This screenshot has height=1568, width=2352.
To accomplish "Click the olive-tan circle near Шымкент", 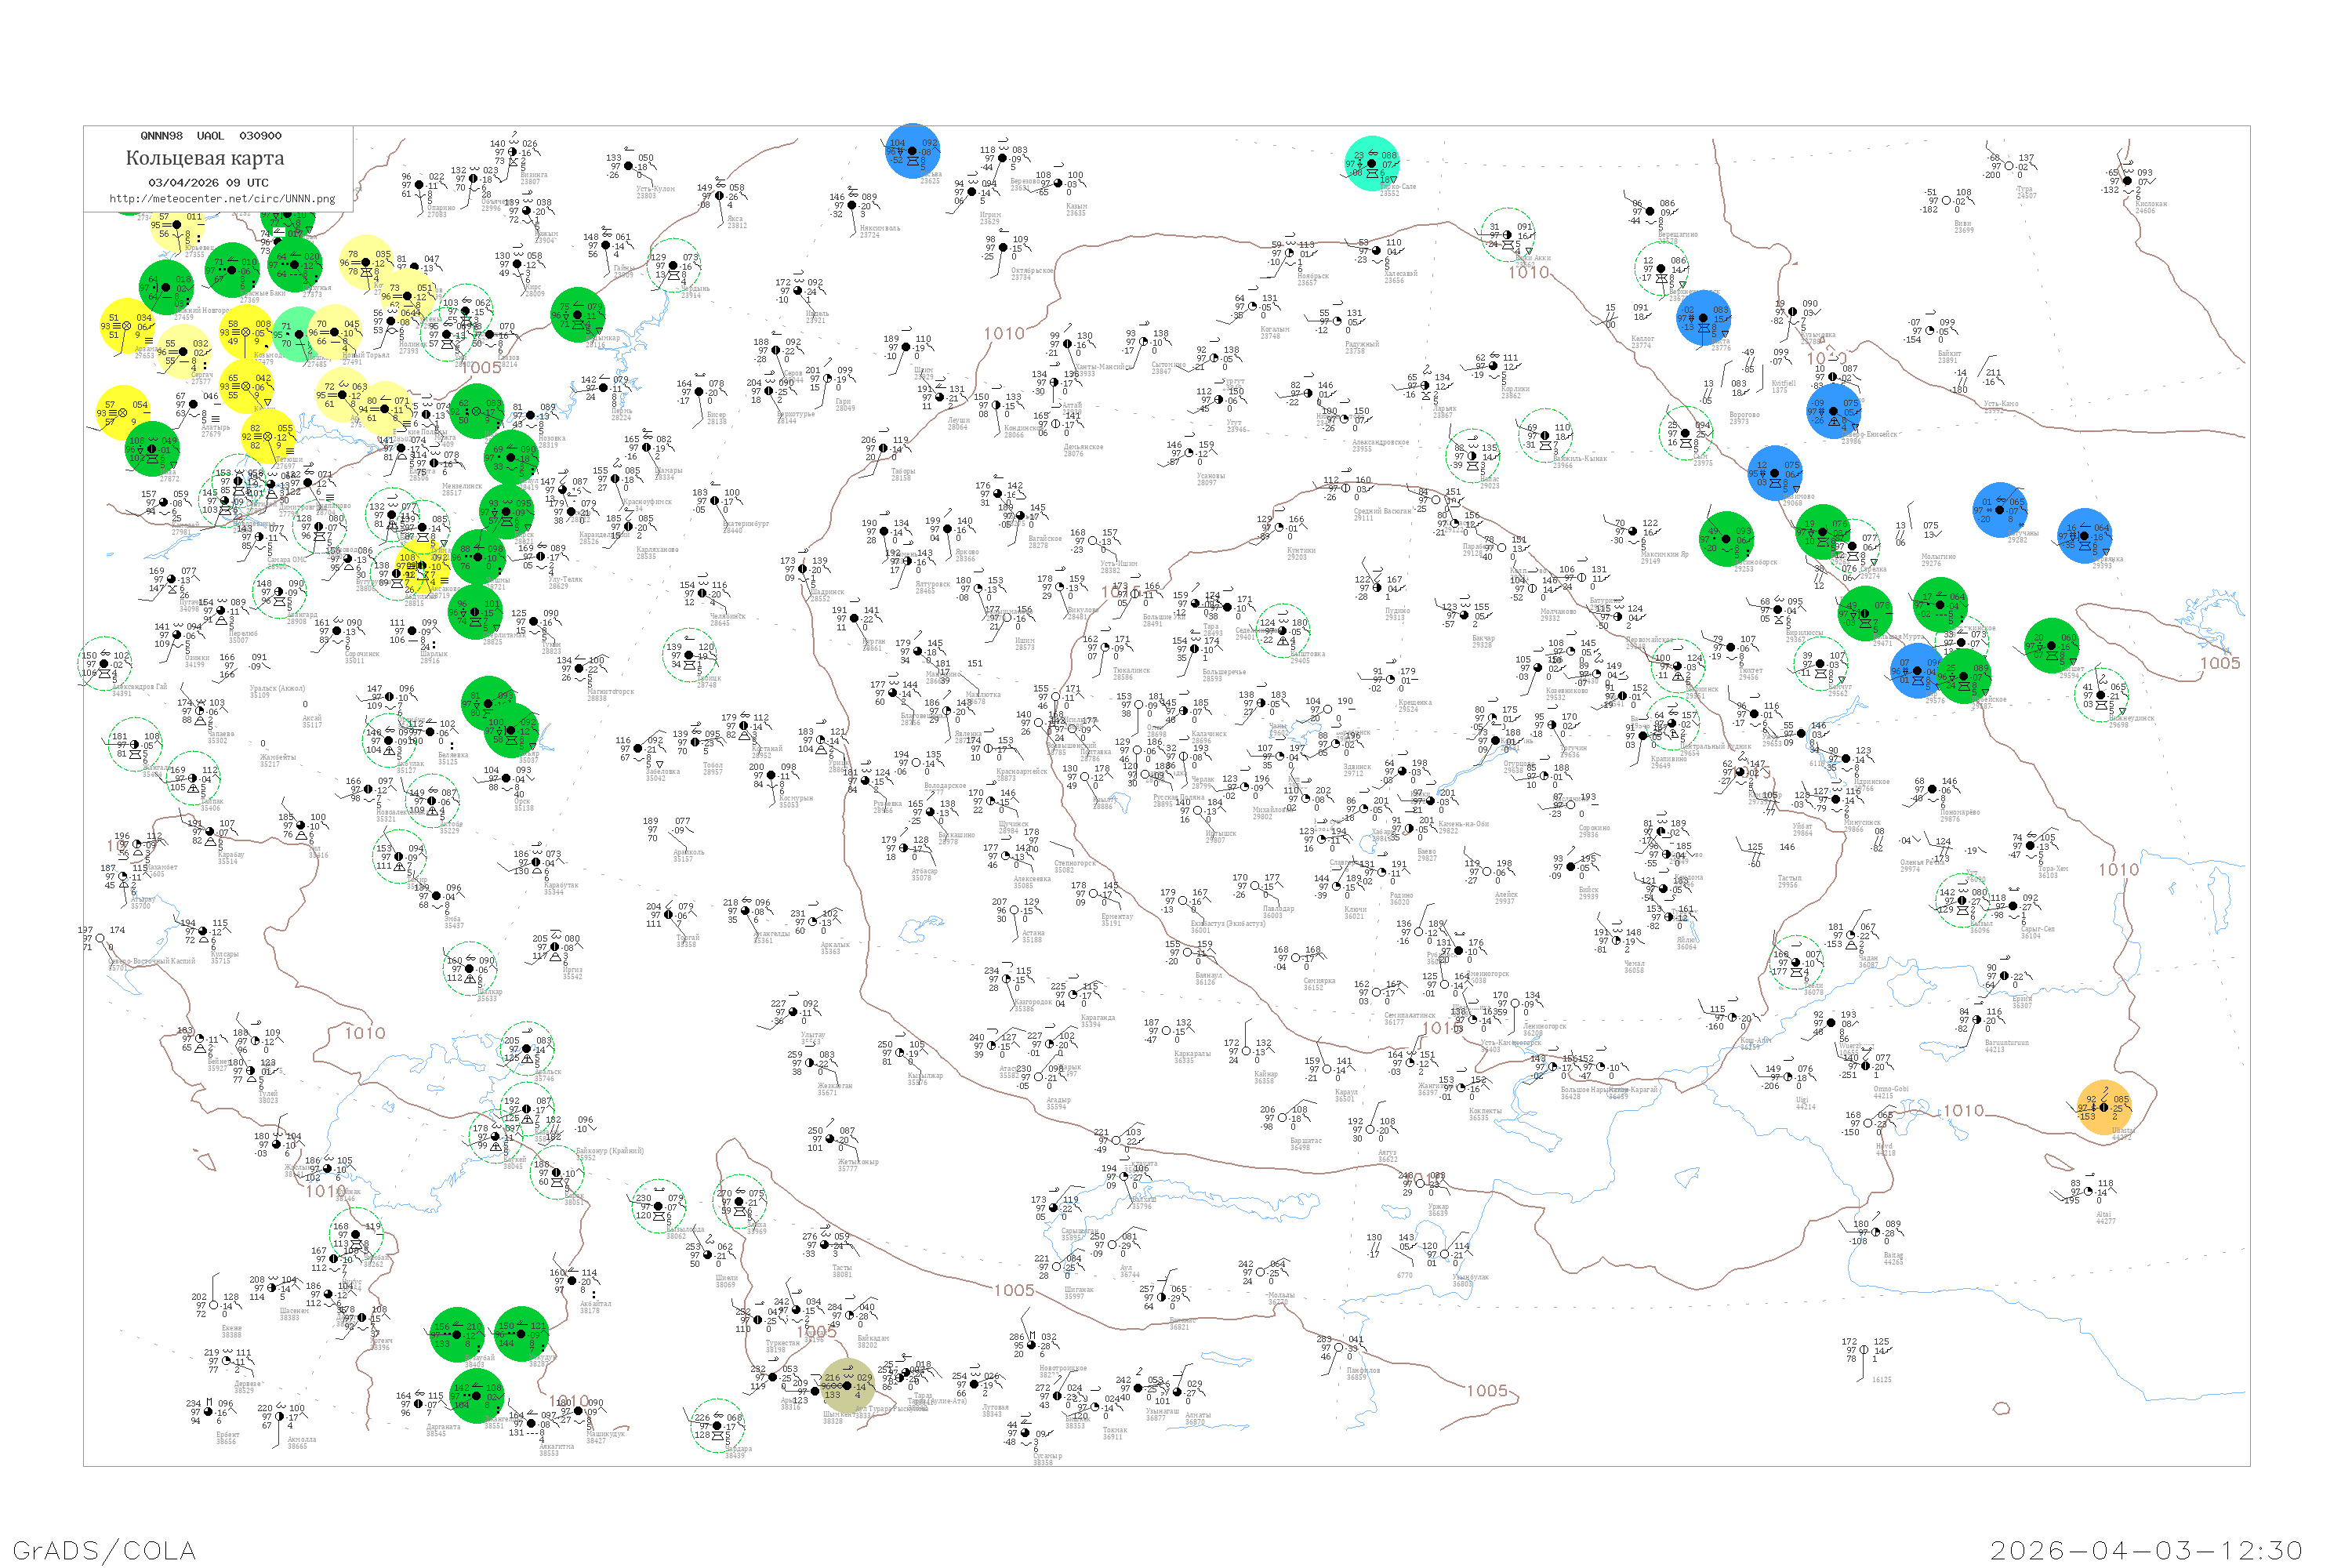I will tap(847, 1386).
